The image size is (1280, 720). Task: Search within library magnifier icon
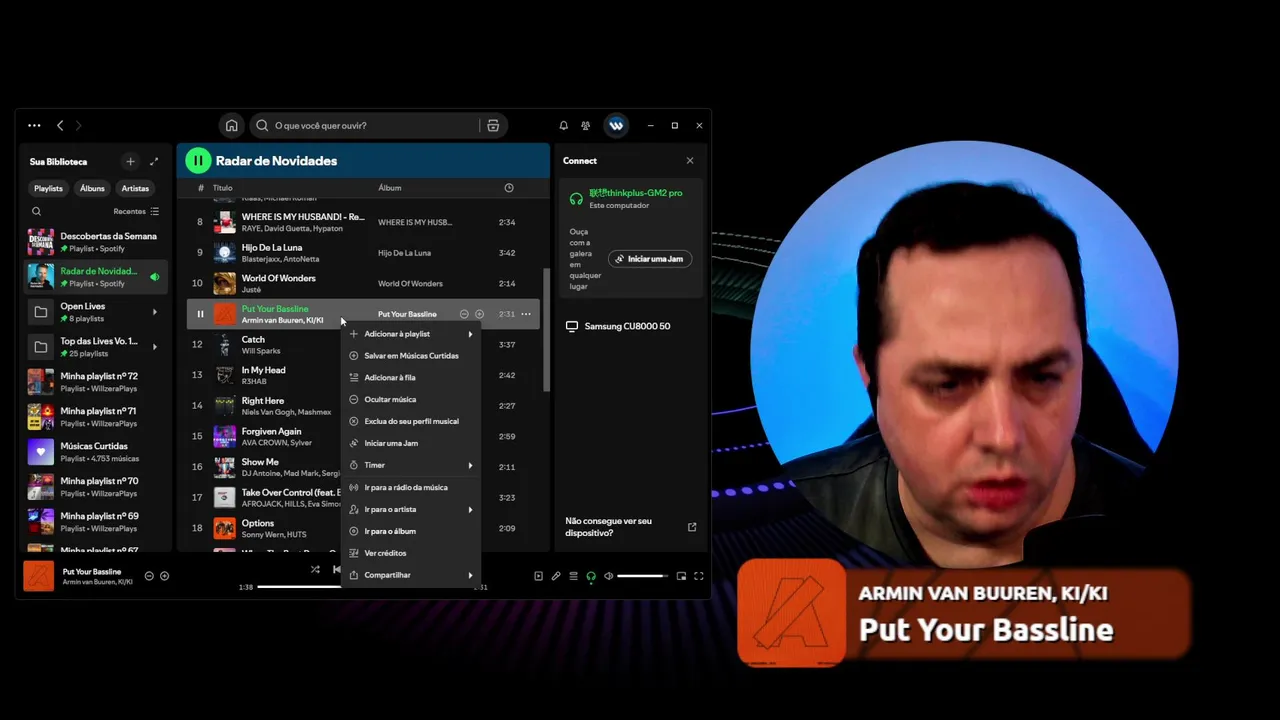tap(36, 212)
